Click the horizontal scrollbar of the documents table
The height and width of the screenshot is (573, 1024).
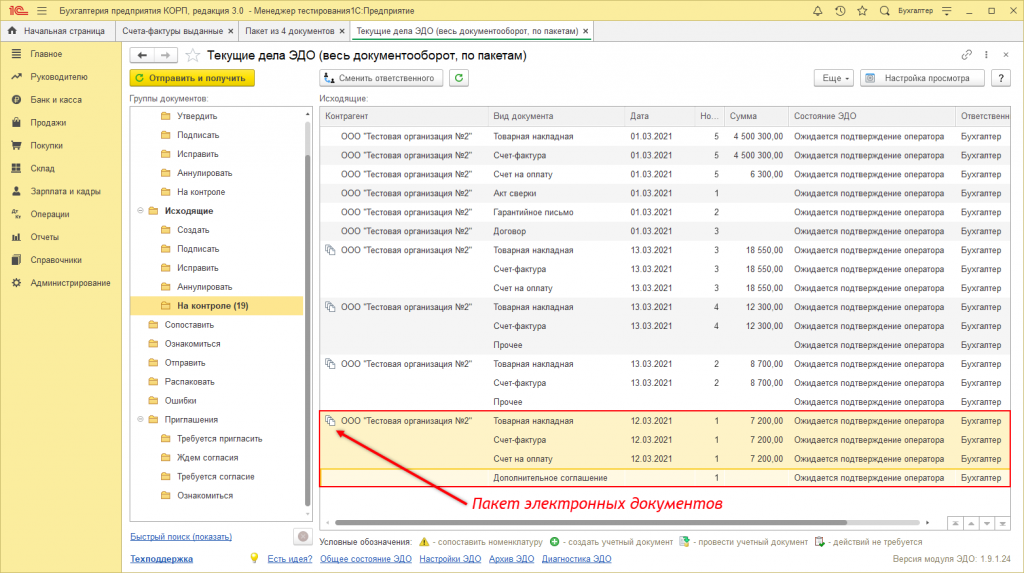(x=590, y=522)
